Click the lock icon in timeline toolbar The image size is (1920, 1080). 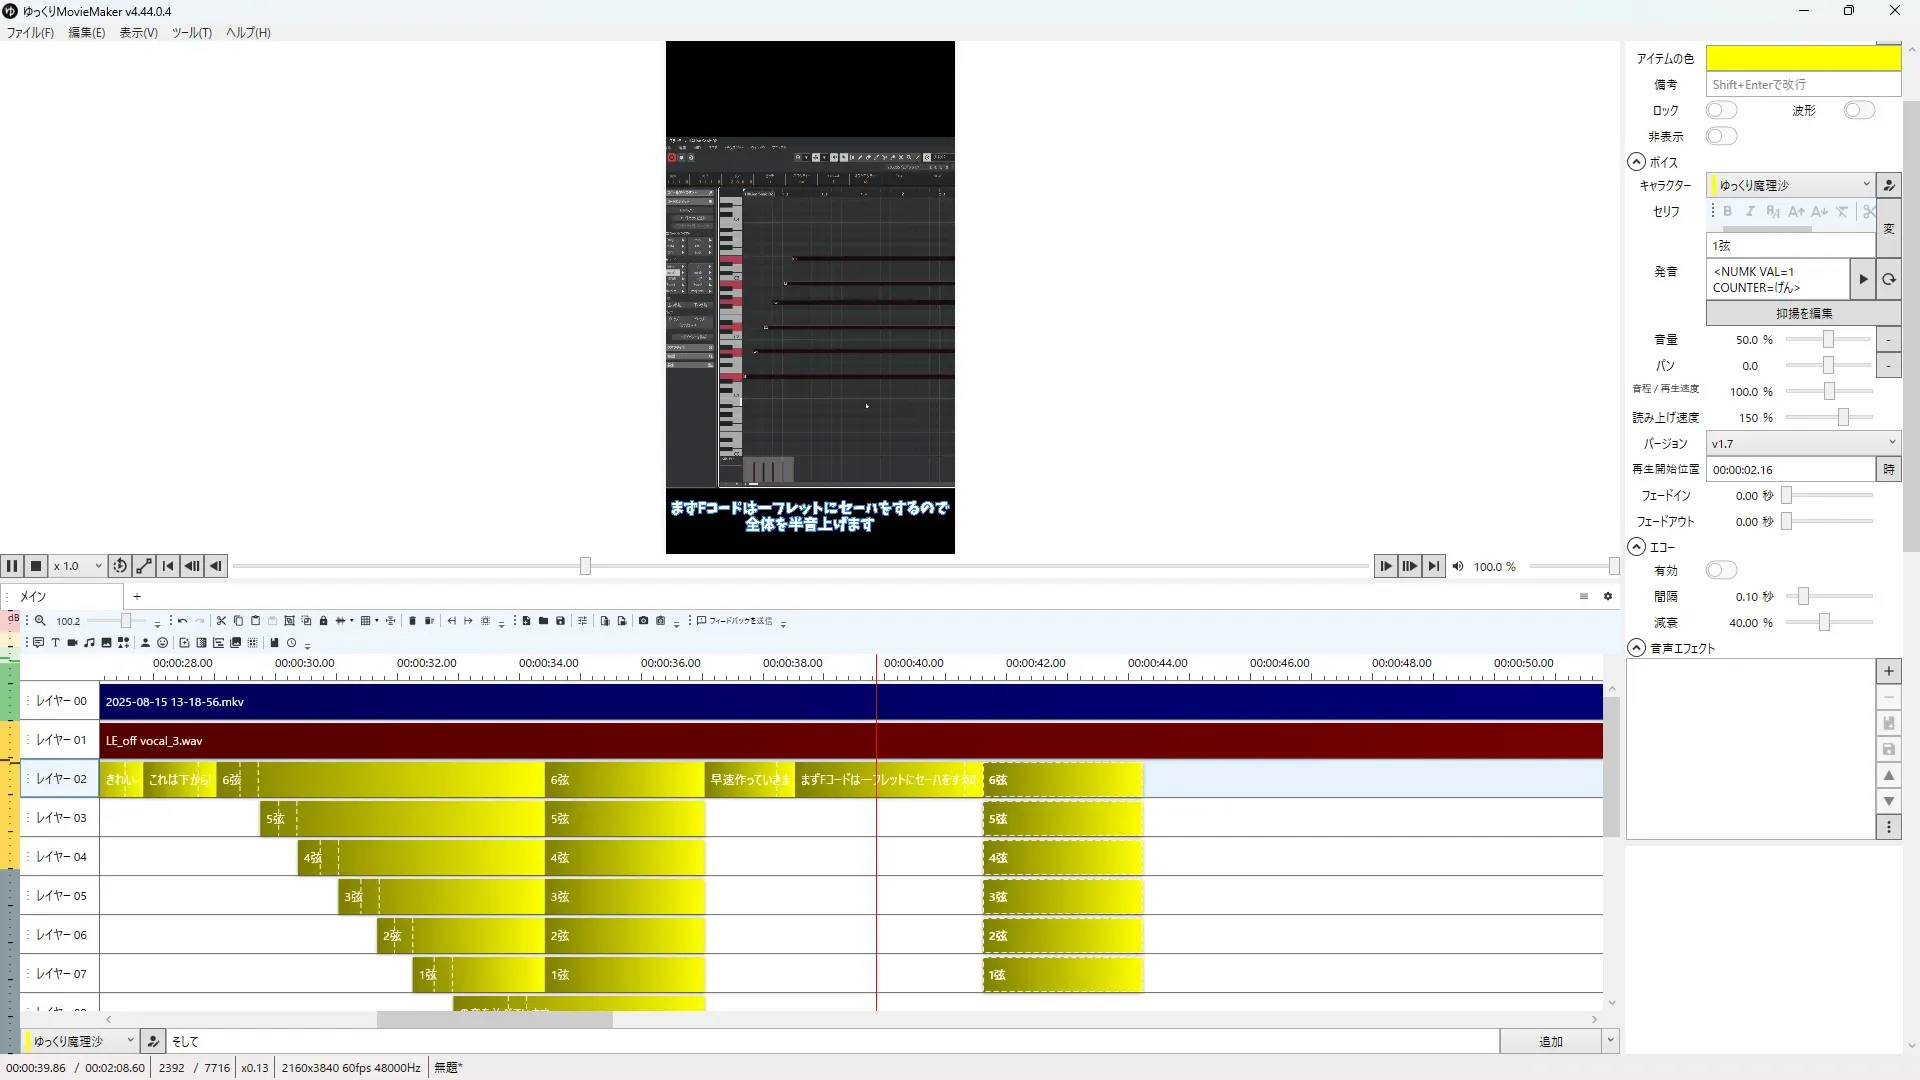[x=323, y=621]
